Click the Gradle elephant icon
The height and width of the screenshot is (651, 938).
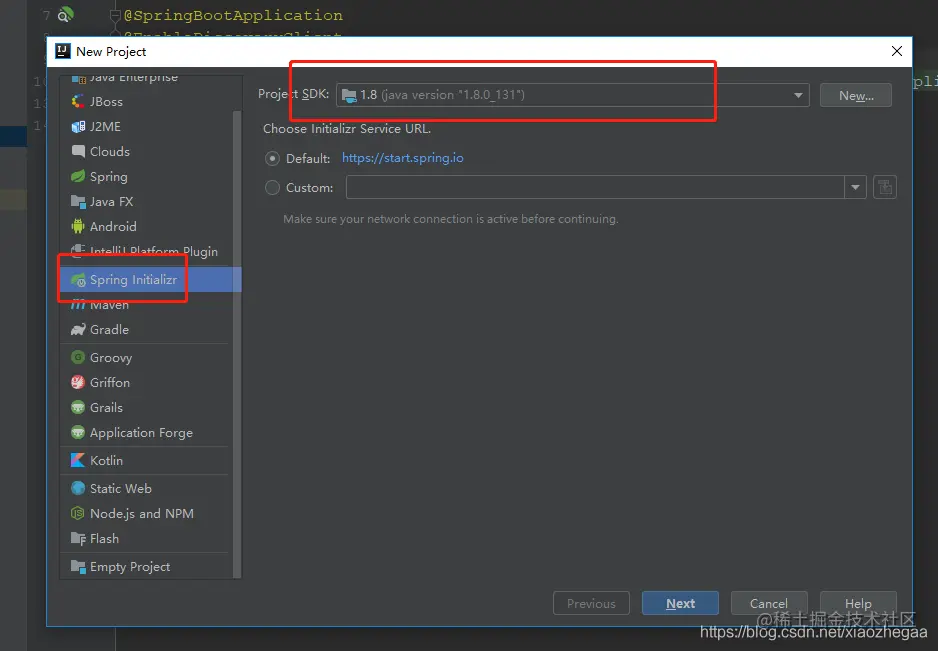(78, 330)
